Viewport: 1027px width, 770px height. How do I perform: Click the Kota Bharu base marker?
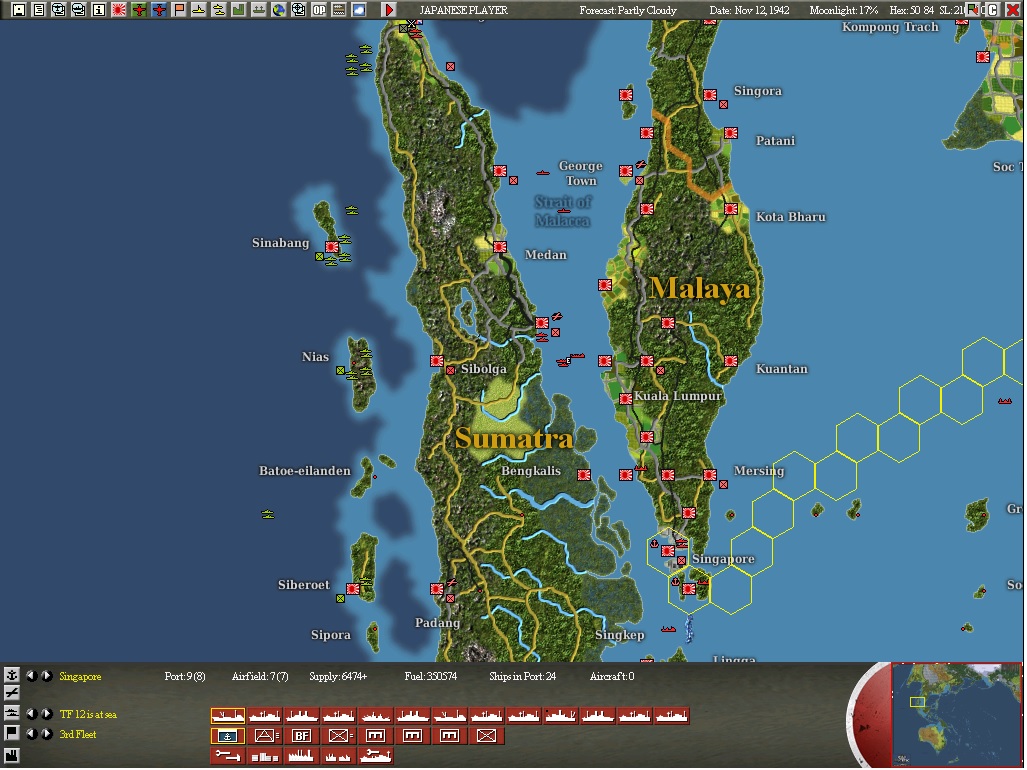pyautogui.click(x=731, y=209)
